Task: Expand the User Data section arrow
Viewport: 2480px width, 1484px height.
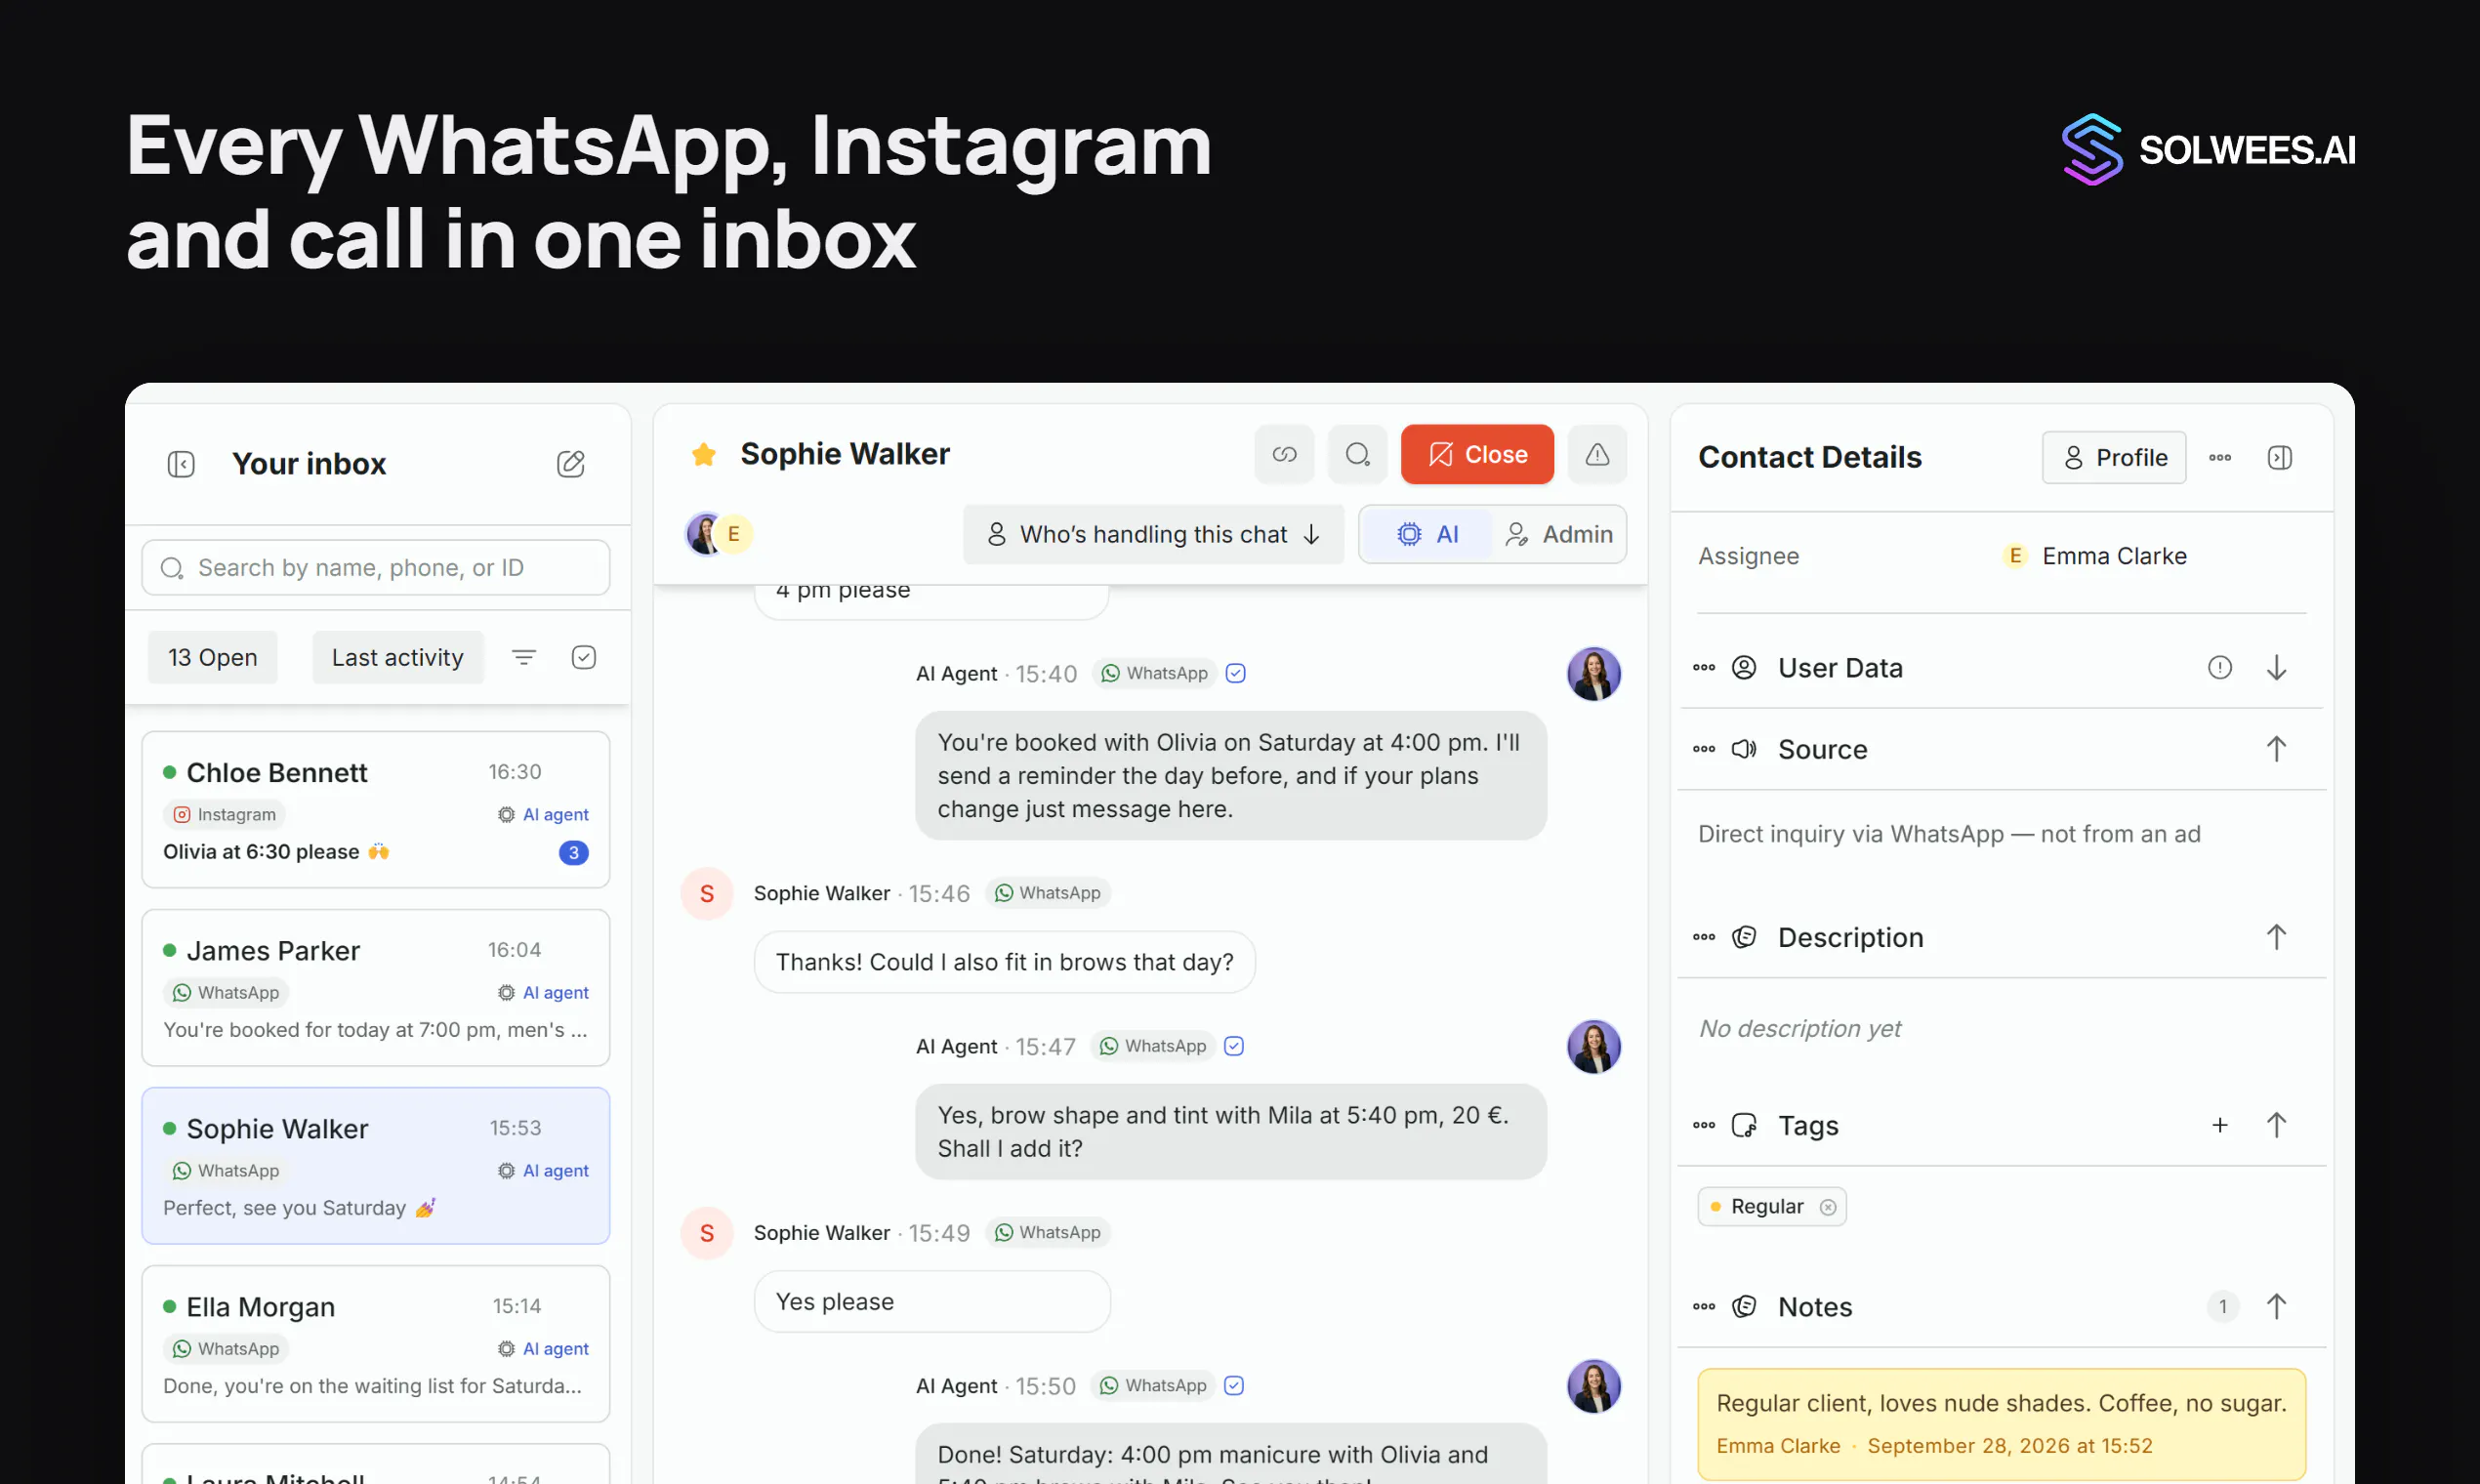Action: coord(2277,668)
